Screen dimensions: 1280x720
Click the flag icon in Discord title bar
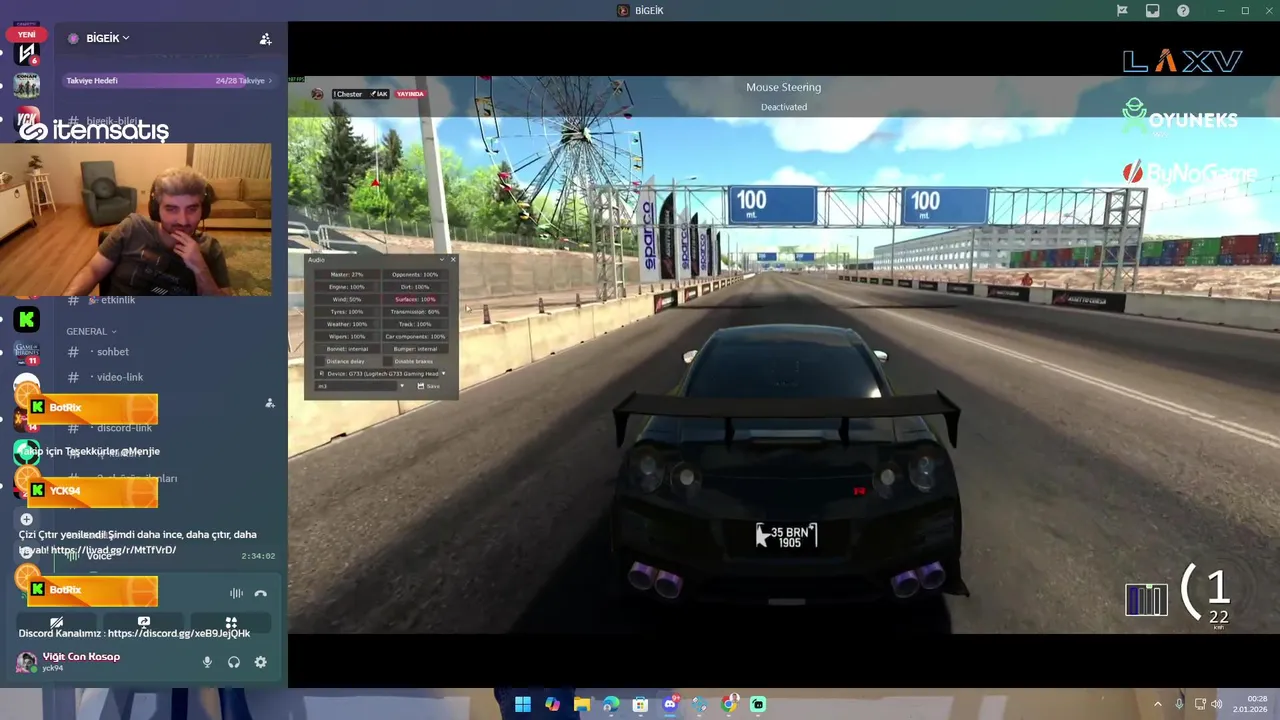click(x=1122, y=11)
